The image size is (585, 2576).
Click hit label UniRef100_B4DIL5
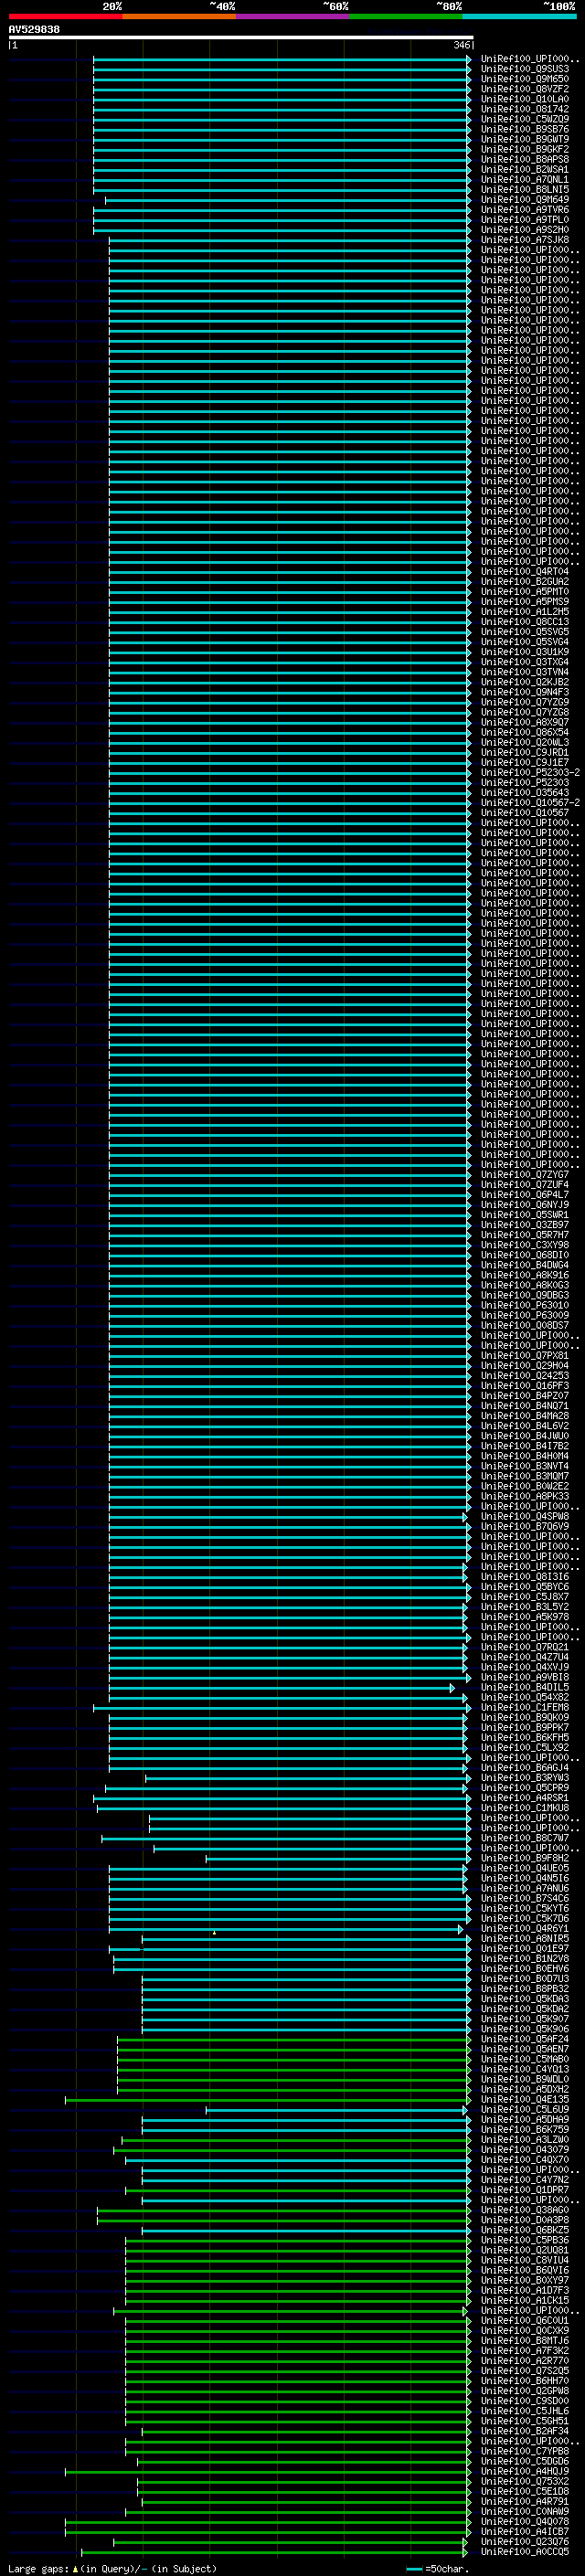click(525, 1688)
